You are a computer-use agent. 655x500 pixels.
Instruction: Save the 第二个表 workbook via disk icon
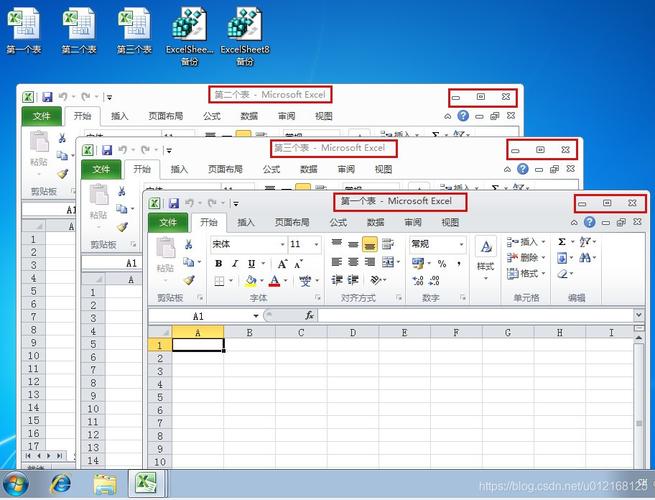click(47, 97)
